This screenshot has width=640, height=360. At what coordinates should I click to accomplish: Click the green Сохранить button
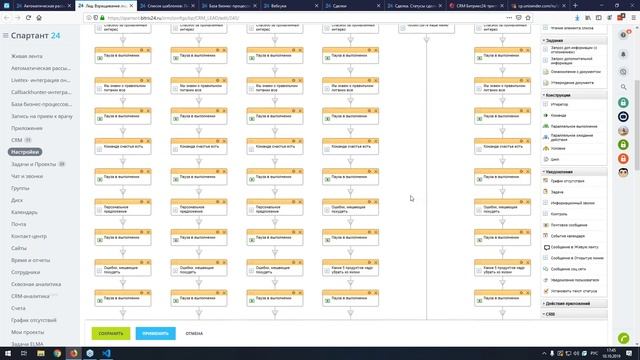111,333
